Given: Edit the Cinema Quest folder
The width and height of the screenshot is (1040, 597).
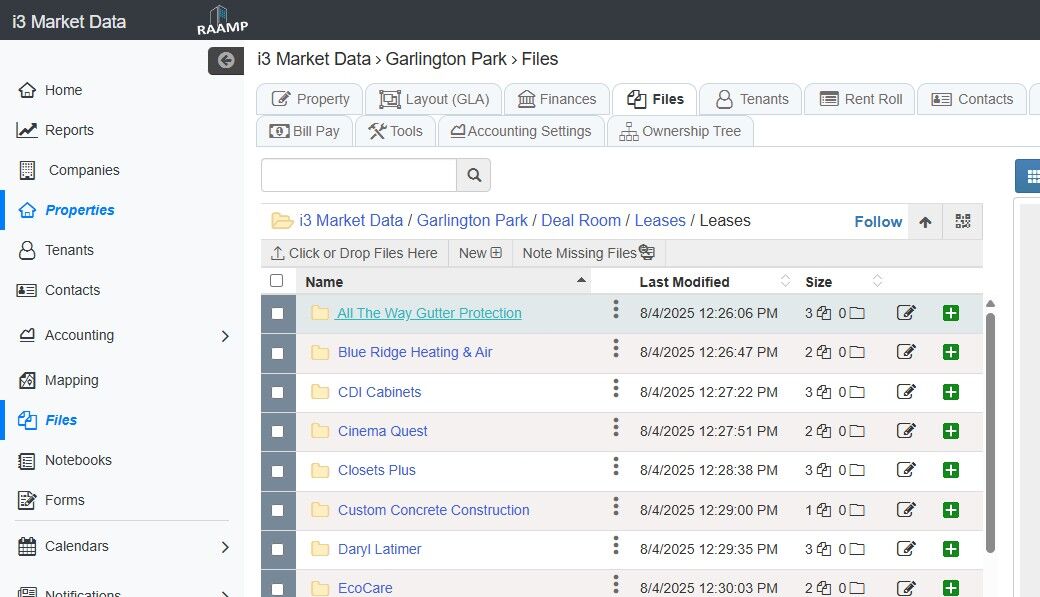Looking at the screenshot, I should coord(906,431).
